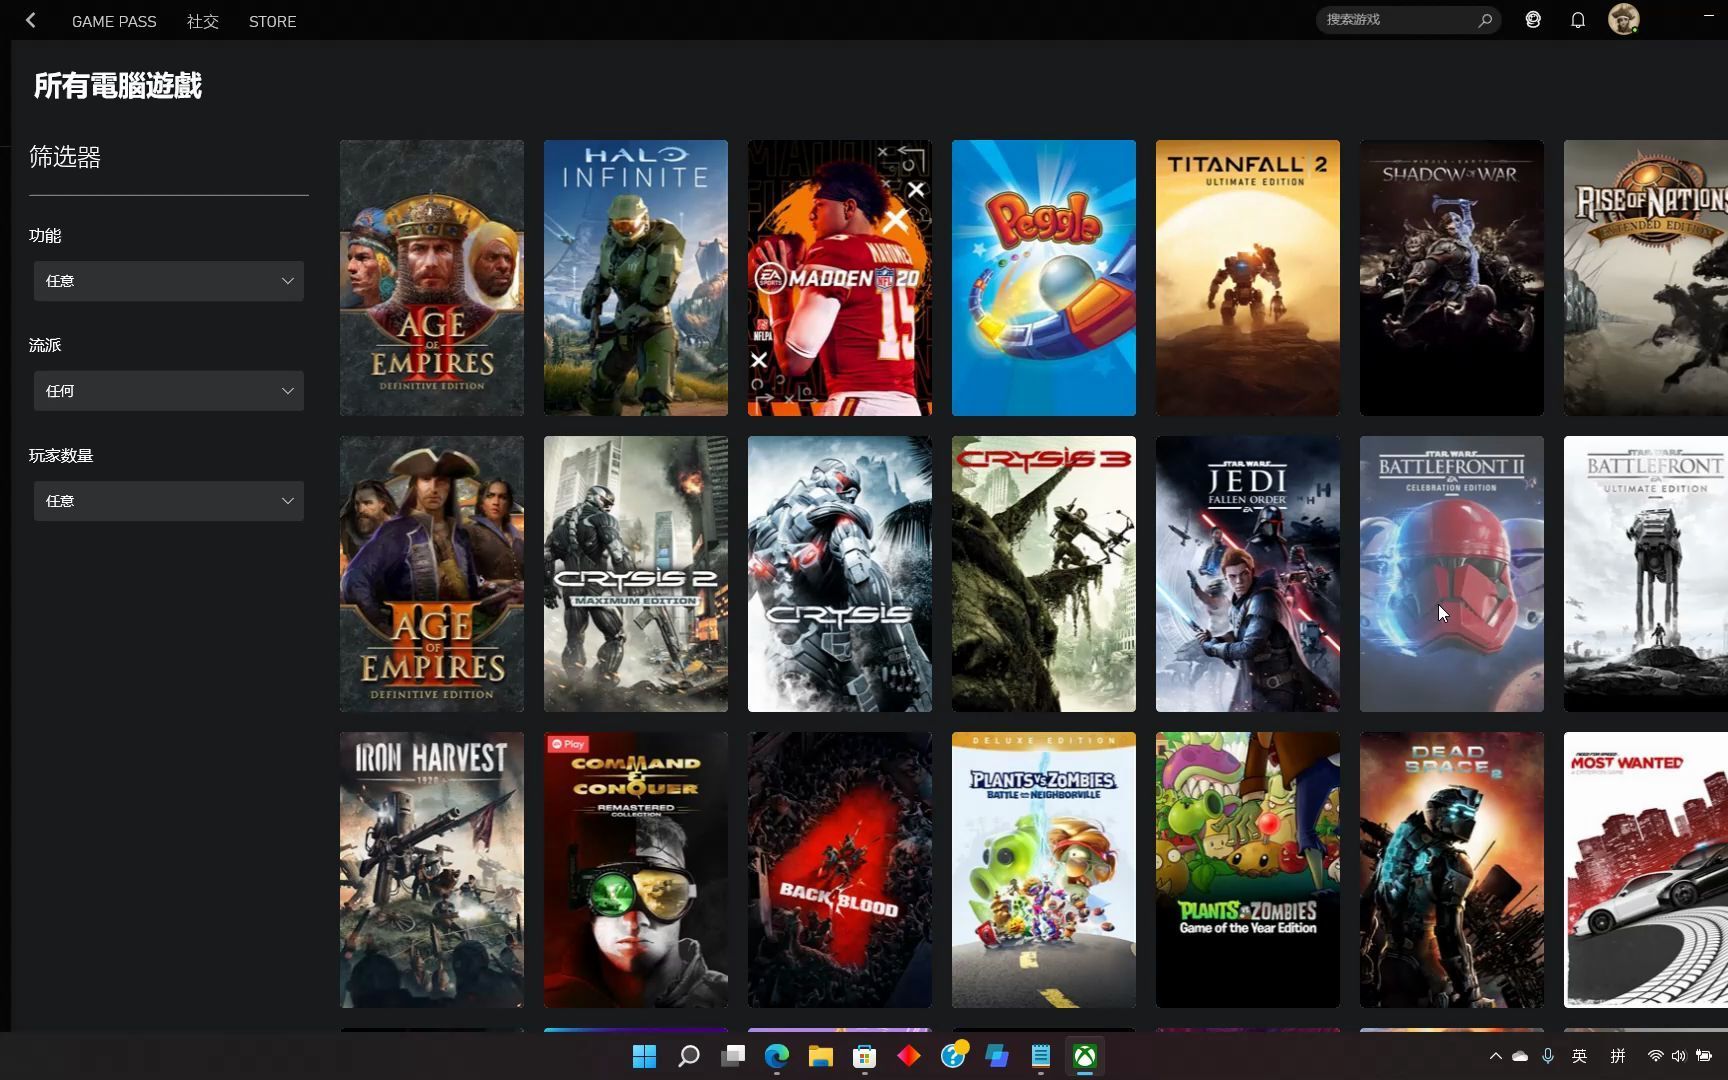Open the Shadow of War tile
The image size is (1728, 1080).
[x=1452, y=278]
